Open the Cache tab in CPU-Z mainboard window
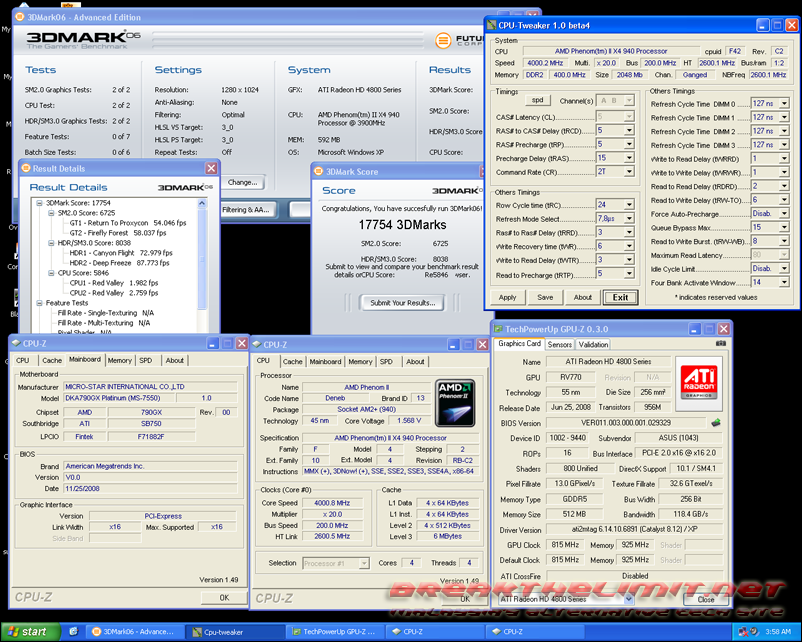The width and height of the screenshot is (802, 642). point(52,360)
